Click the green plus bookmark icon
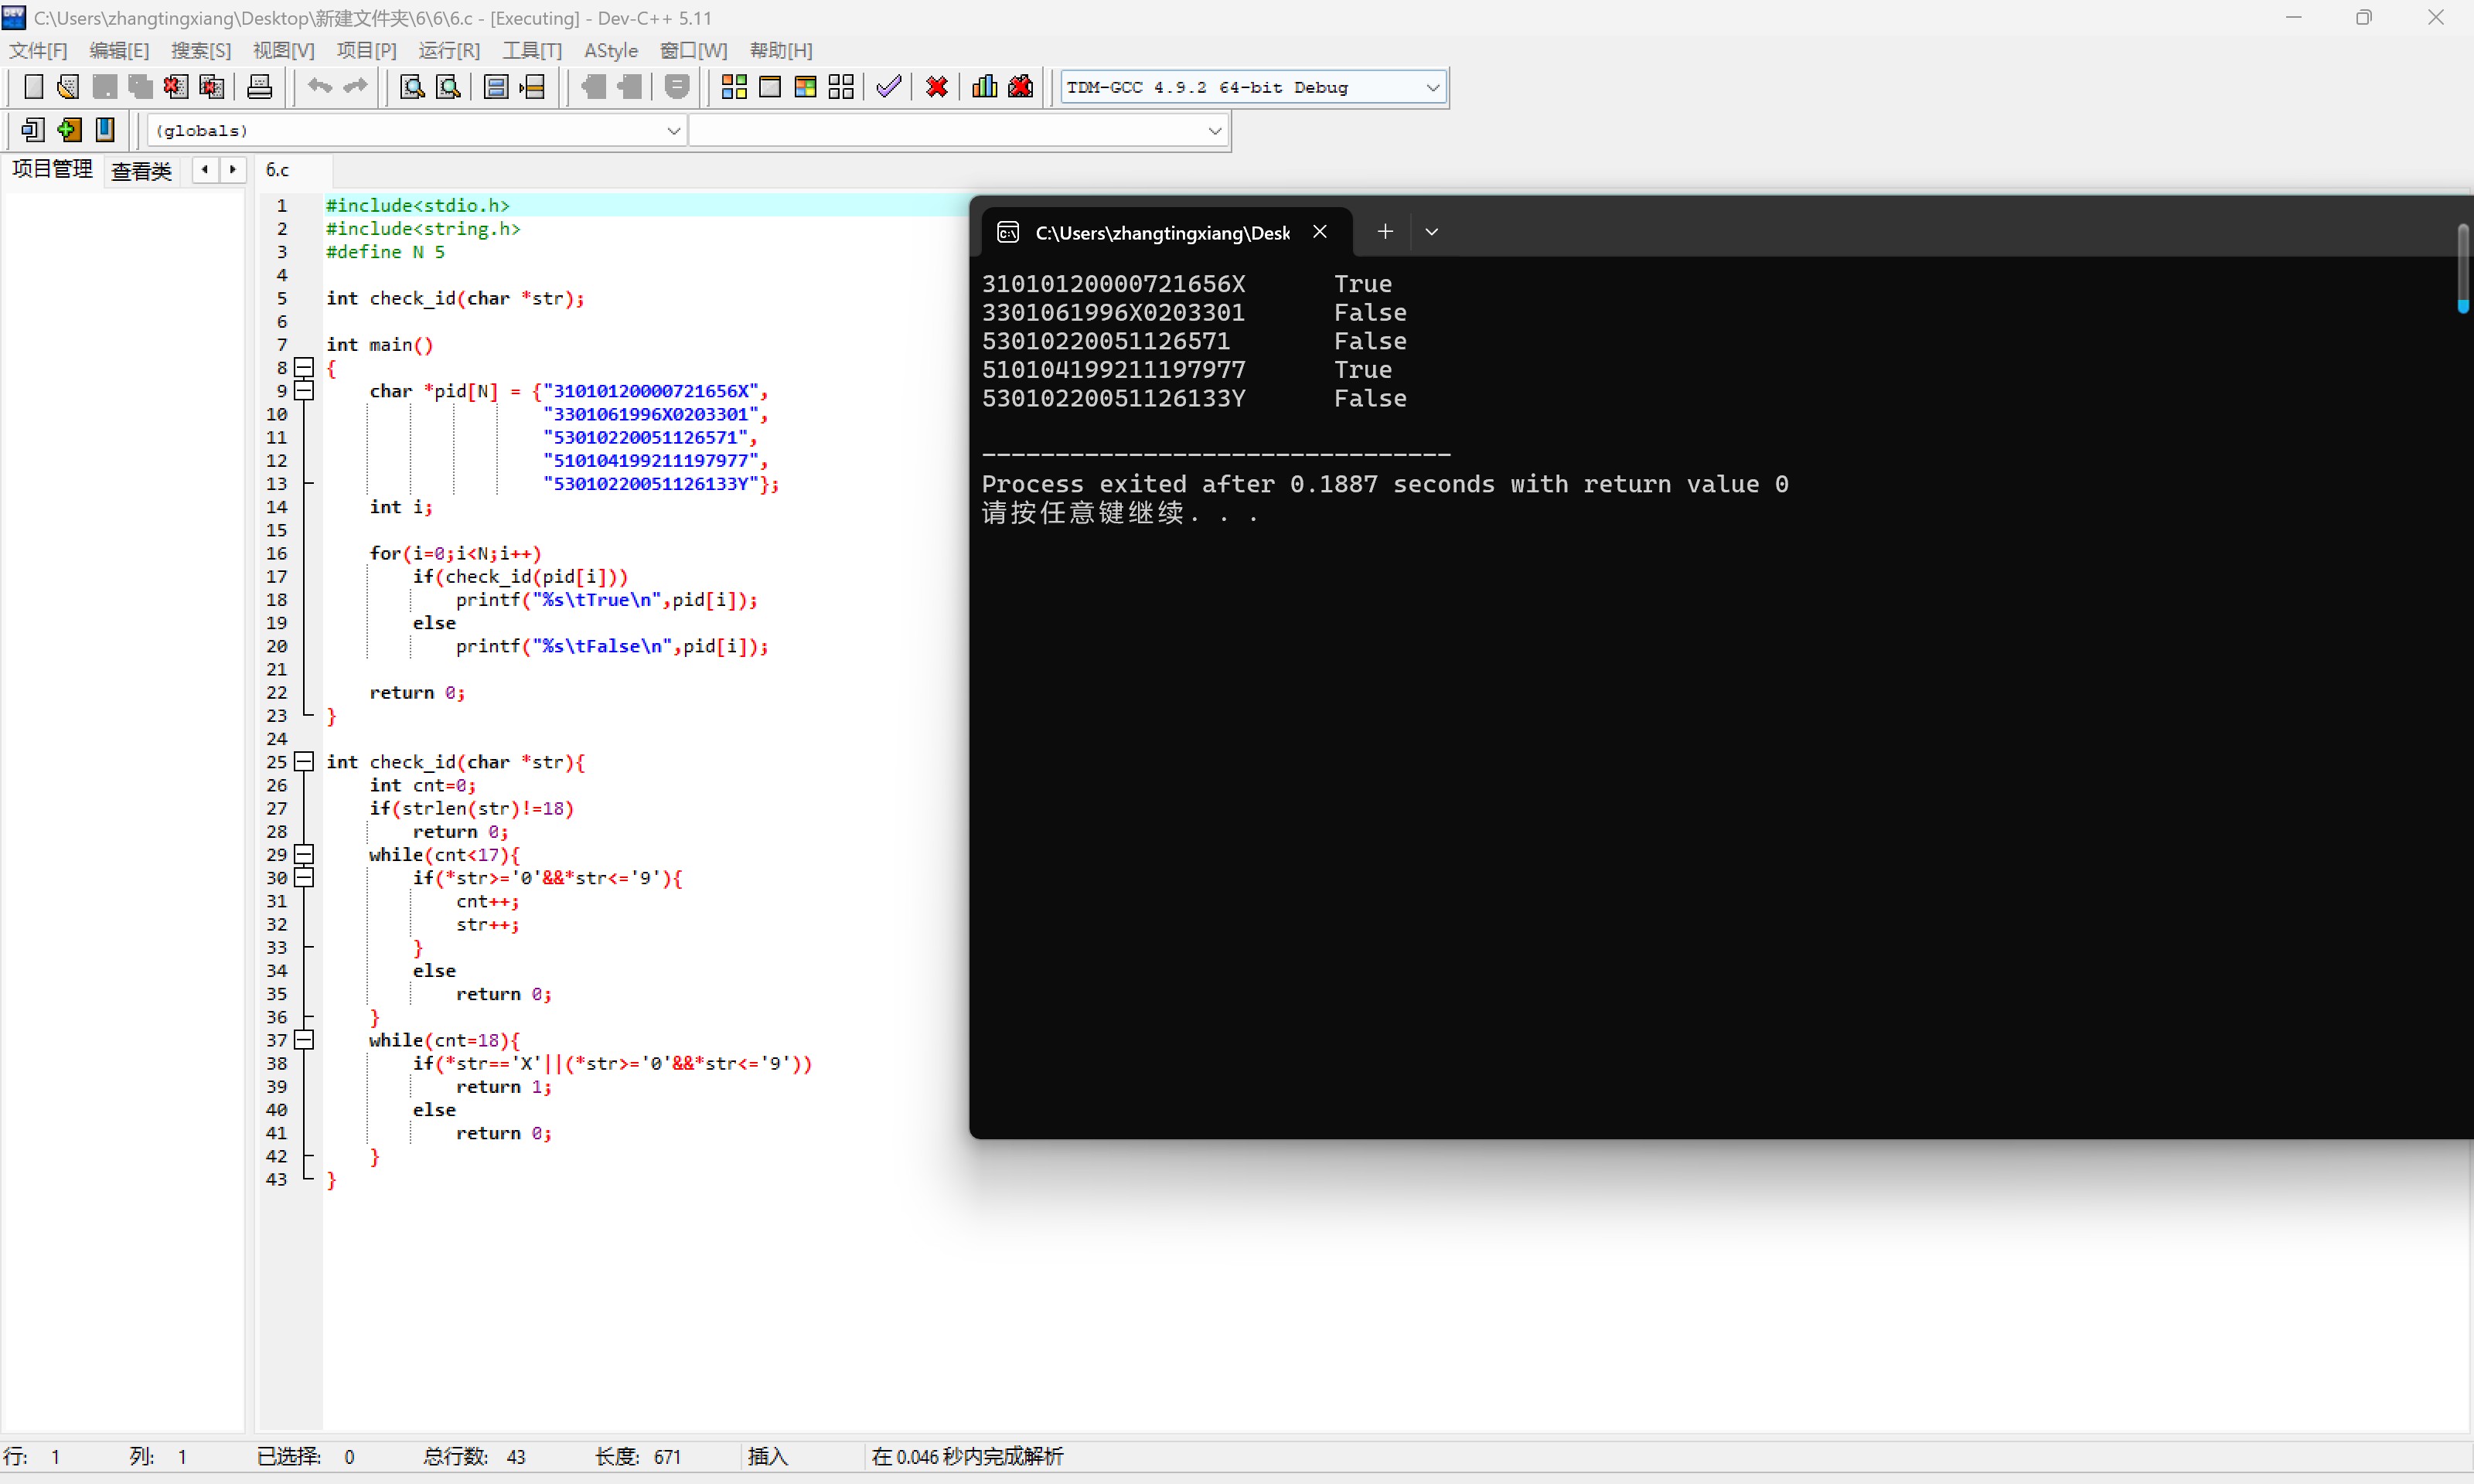The image size is (2474, 1484). (69, 130)
